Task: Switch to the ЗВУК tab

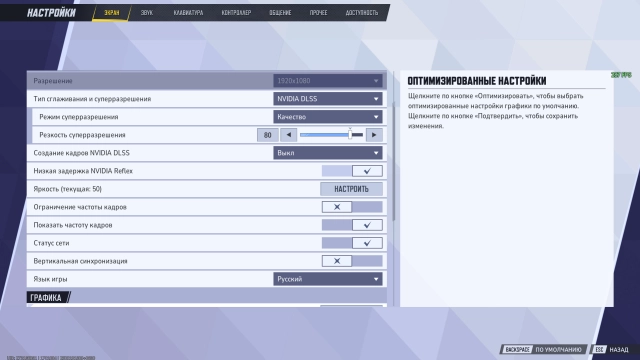Action: click(x=147, y=13)
